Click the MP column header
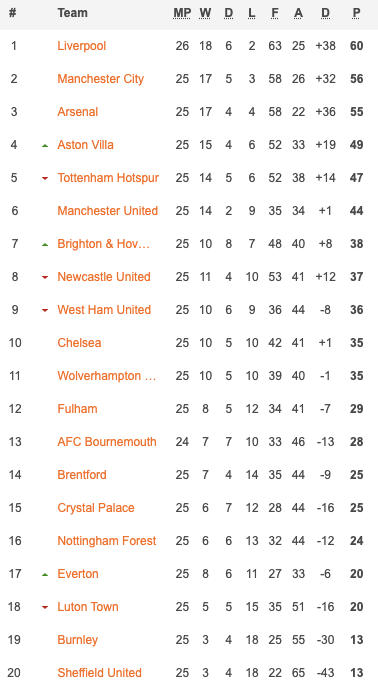The width and height of the screenshot is (378, 690). click(x=182, y=13)
